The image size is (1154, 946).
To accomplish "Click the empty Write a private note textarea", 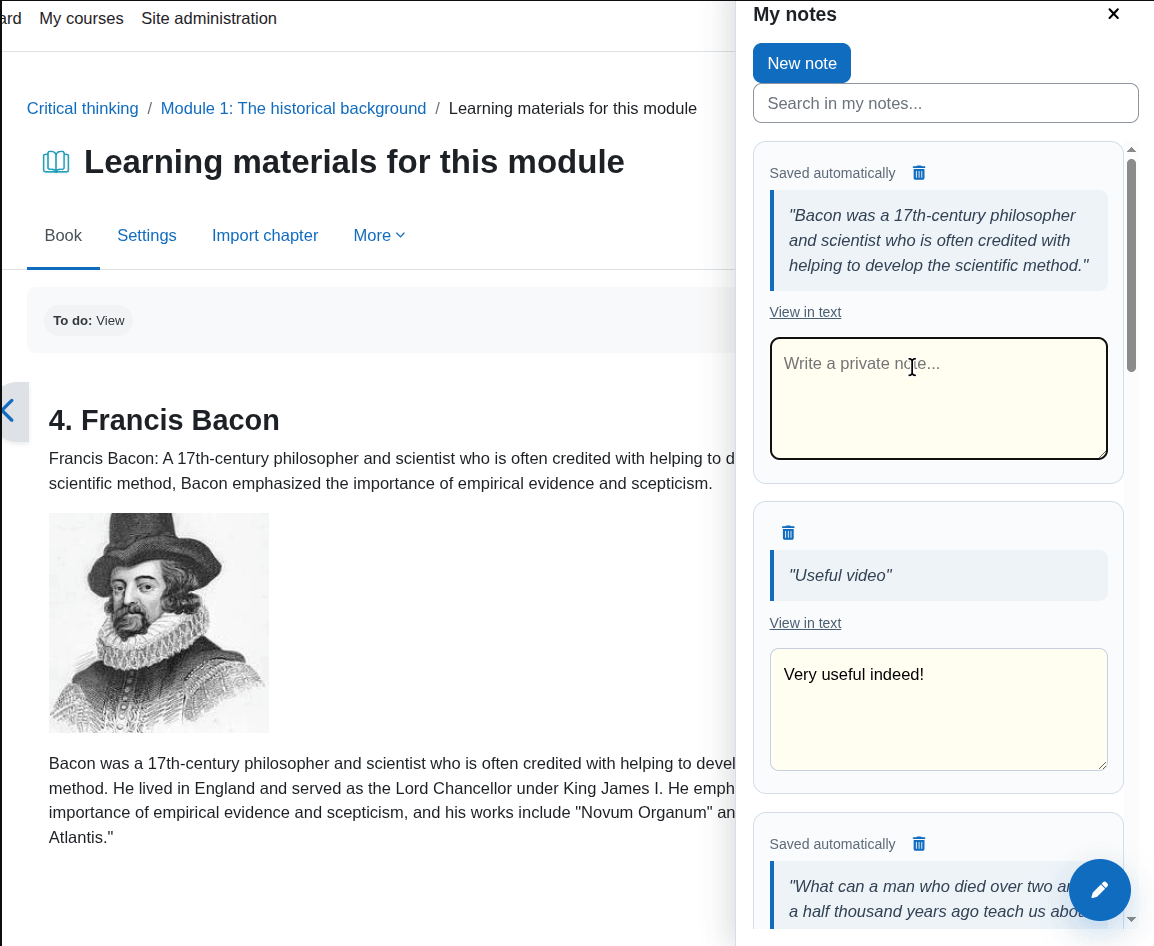I will tap(938, 398).
